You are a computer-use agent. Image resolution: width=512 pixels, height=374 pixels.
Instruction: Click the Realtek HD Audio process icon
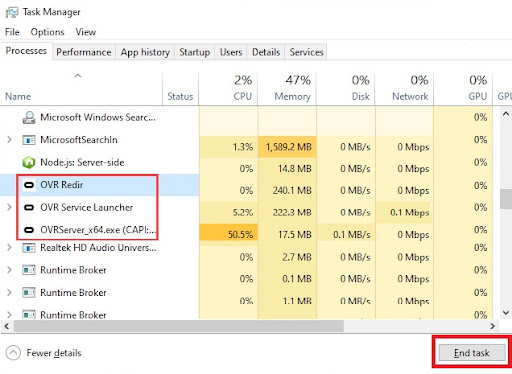29,248
